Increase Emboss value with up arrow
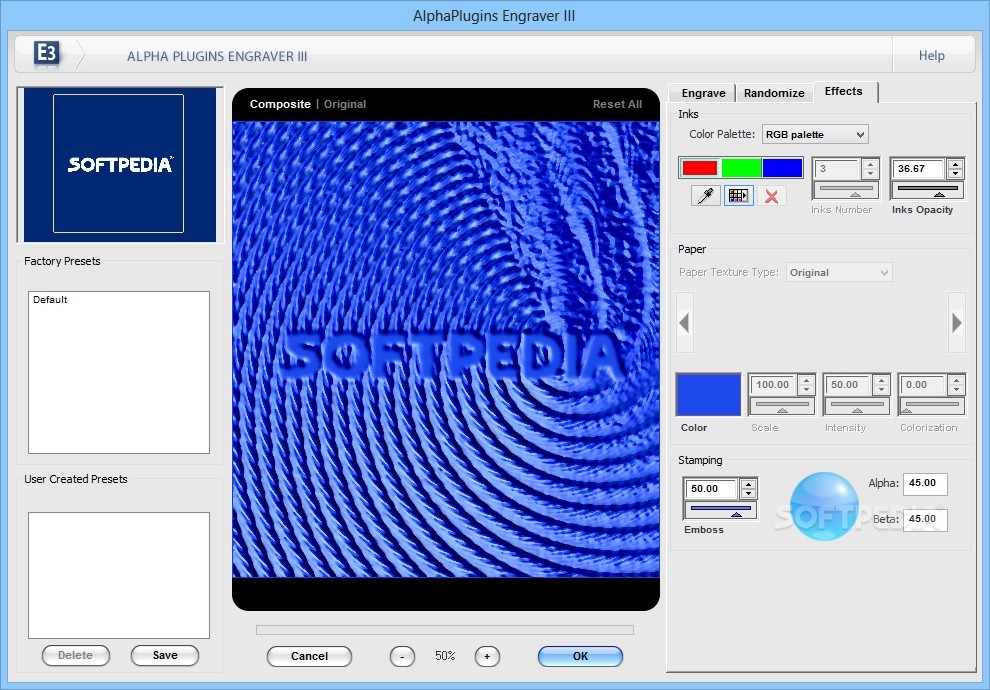This screenshot has width=990, height=690. tap(748, 484)
